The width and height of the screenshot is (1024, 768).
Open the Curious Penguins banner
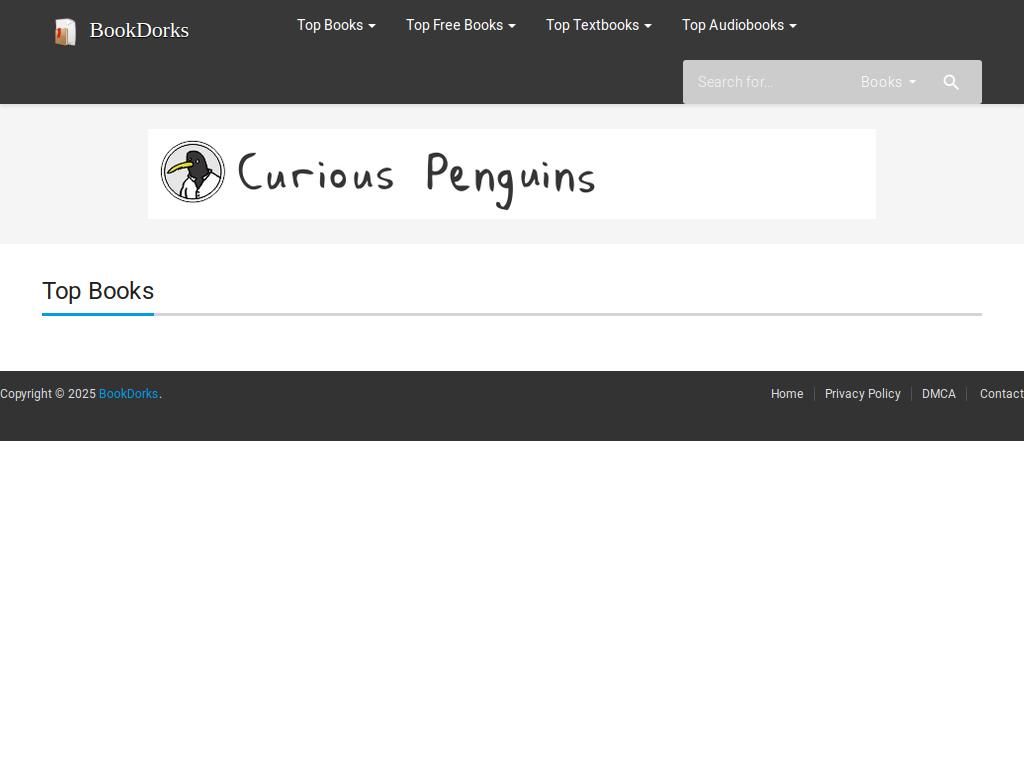(x=511, y=174)
